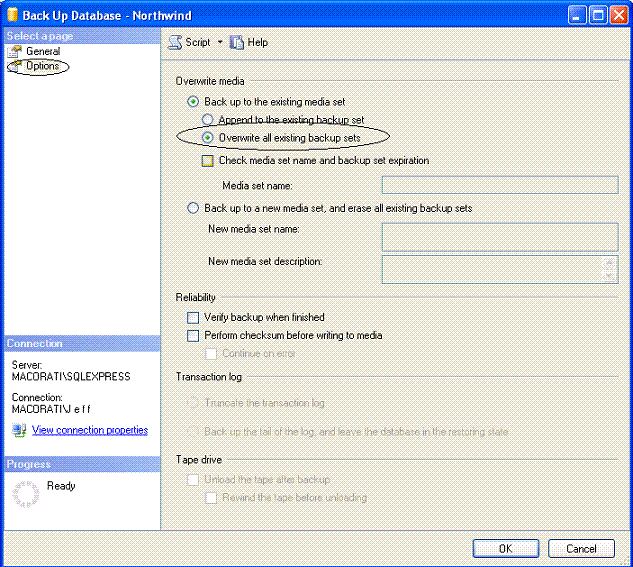Enable Verify backup when finished
The width and height of the screenshot is (633, 567).
193,318
